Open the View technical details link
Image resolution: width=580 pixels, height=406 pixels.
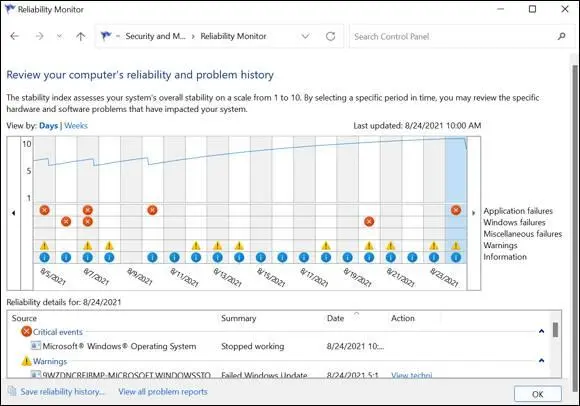pyautogui.click(x=412, y=375)
